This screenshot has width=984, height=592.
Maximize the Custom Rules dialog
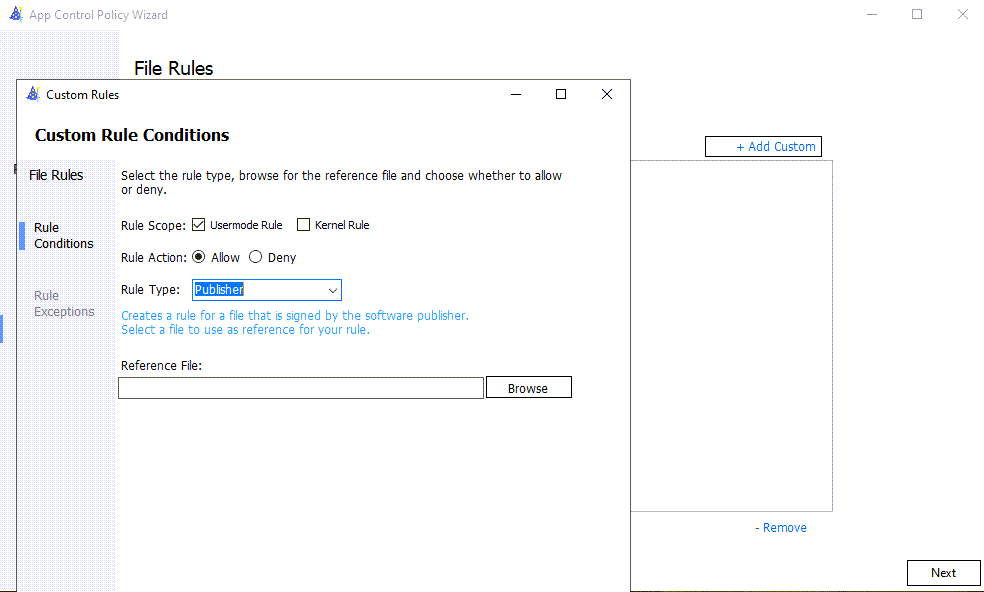tap(560, 94)
